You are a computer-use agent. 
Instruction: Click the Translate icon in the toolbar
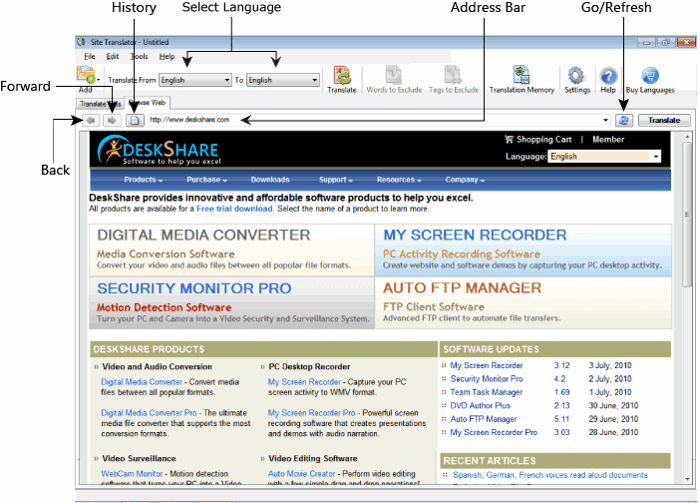click(x=342, y=75)
